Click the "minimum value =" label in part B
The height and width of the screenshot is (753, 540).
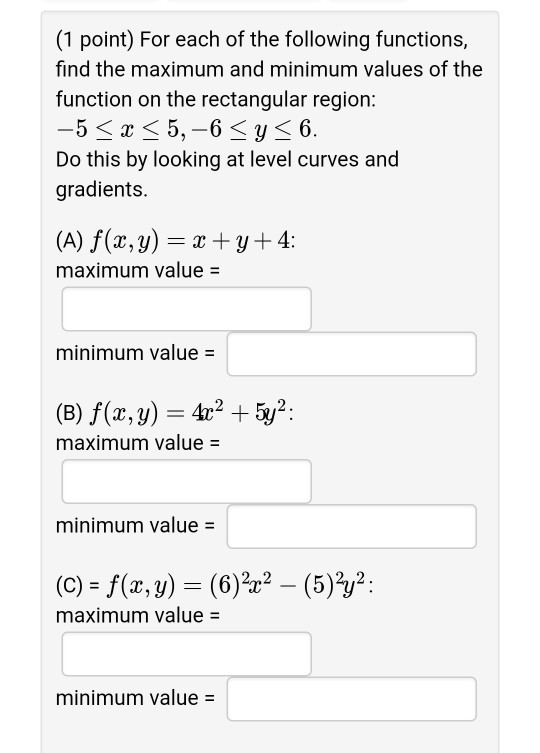pyautogui.click(x=135, y=525)
